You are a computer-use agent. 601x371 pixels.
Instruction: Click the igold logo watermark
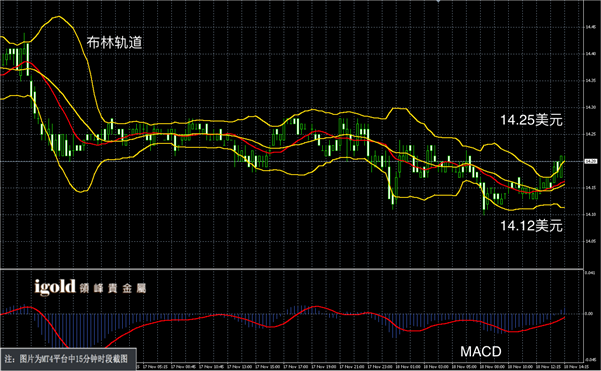coord(55,287)
